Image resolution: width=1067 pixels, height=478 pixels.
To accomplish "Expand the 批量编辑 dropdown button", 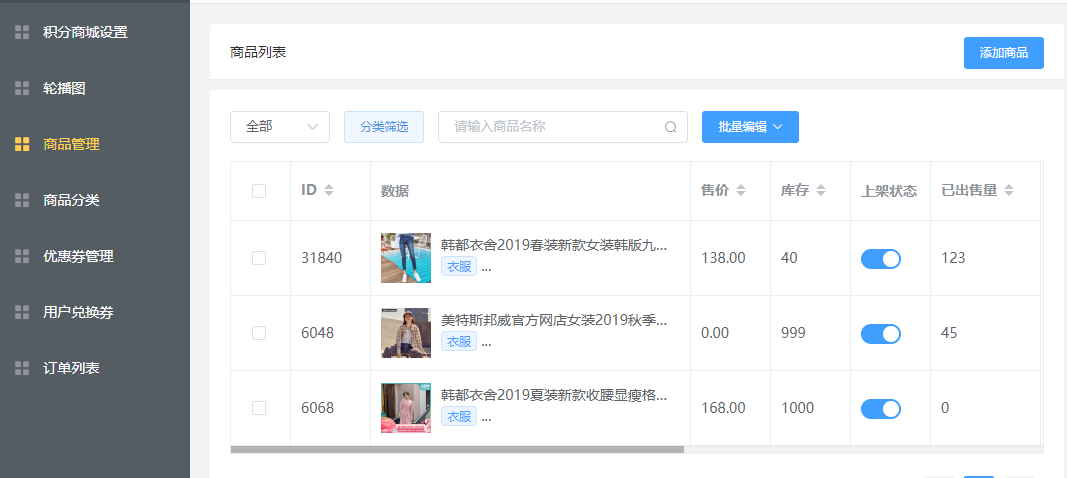I will click(x=750, y=127).
